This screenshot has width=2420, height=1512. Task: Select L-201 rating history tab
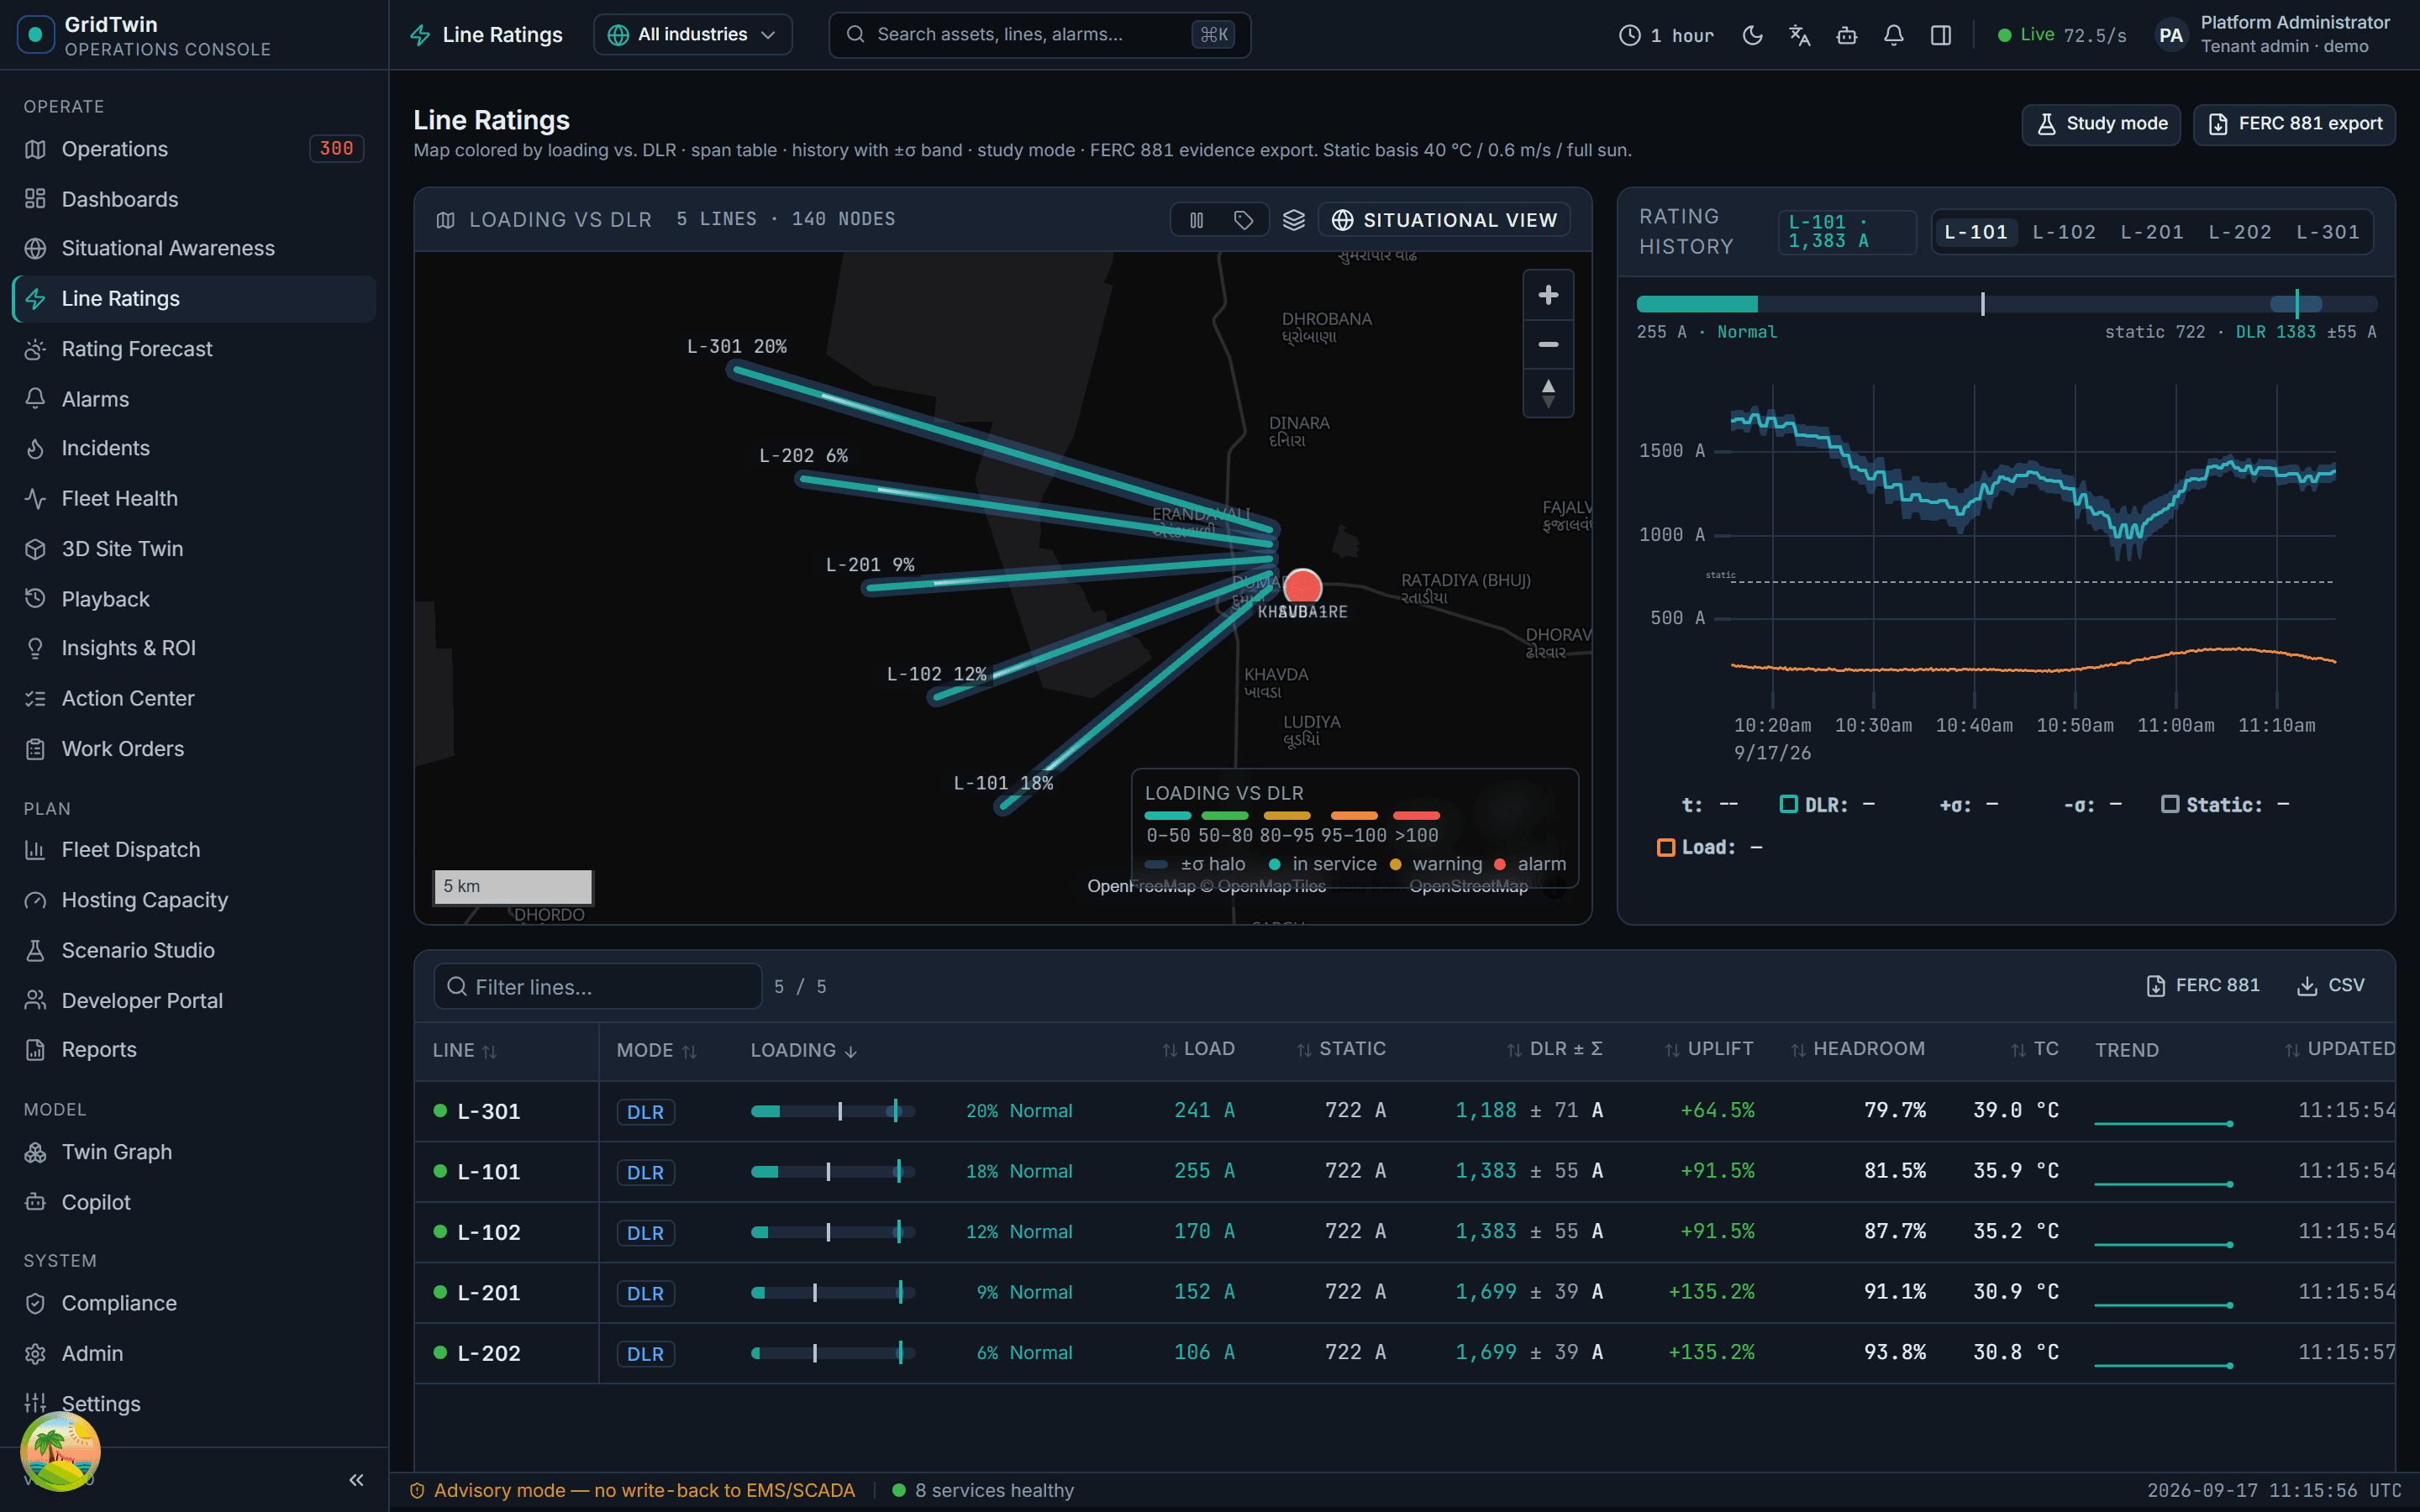coord(2152,232)
